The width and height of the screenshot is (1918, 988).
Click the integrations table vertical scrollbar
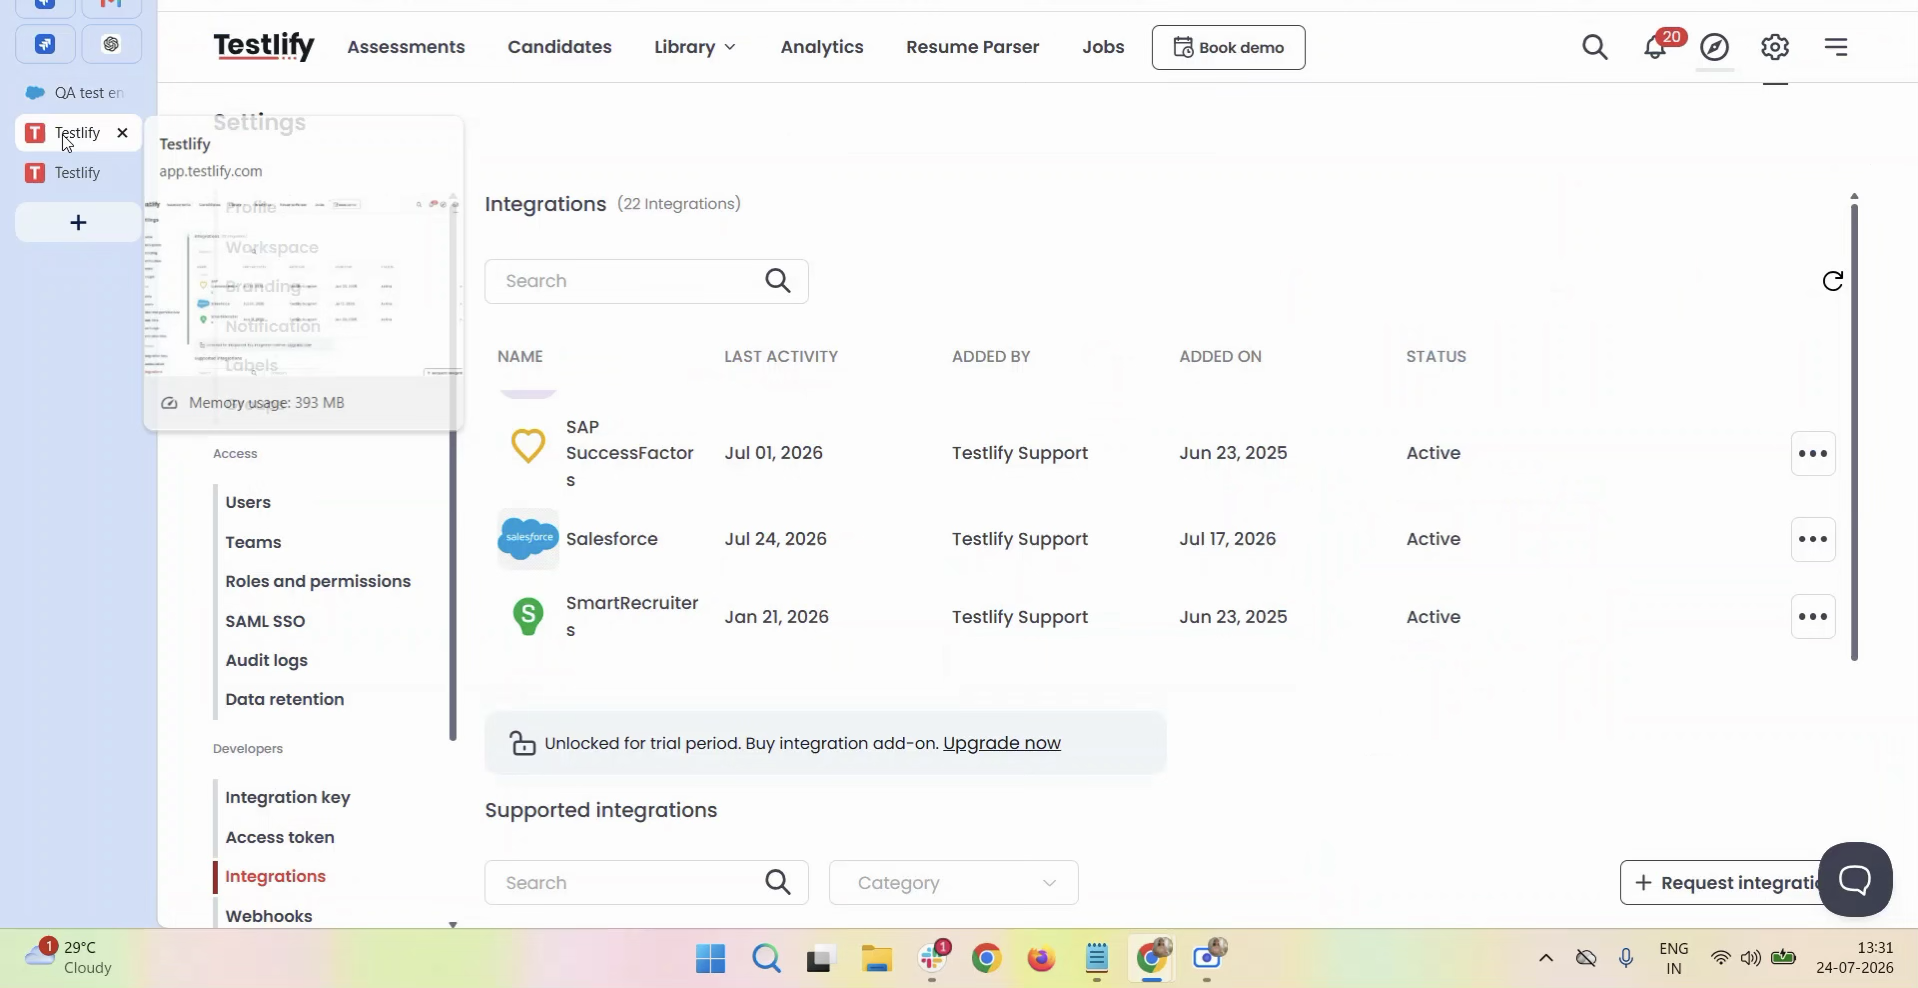1854,430
